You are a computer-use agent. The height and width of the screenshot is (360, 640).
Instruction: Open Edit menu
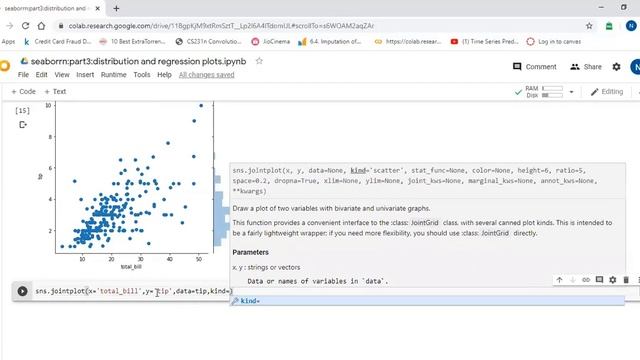coord(41,75)
